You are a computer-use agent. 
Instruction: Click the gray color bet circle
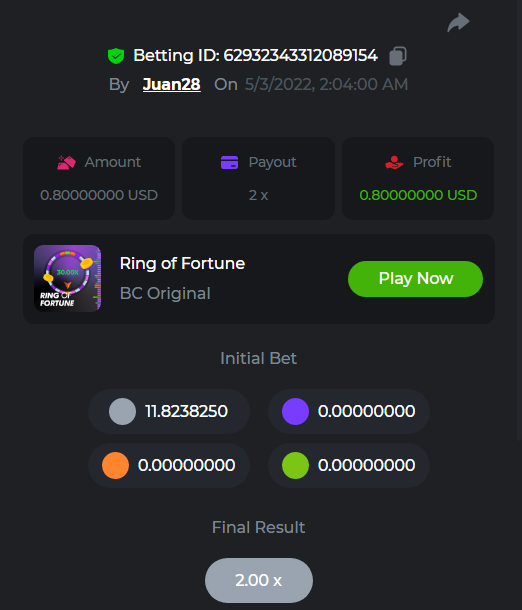123,412
